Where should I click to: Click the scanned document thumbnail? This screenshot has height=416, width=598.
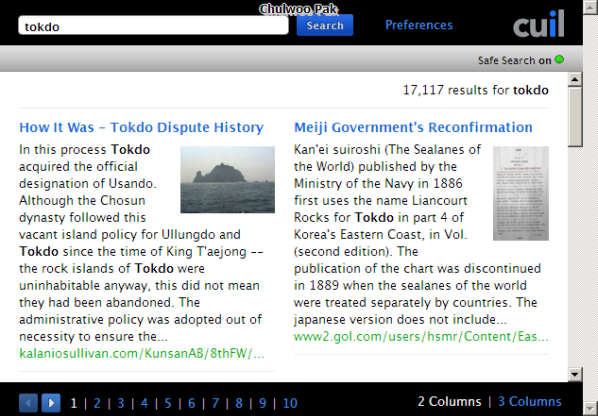(x=521, y=193)
